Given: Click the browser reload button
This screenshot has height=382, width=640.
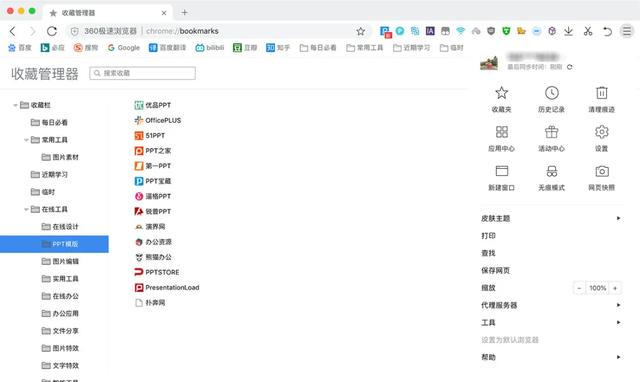Looking at the screenshot, I should [52, 31].
